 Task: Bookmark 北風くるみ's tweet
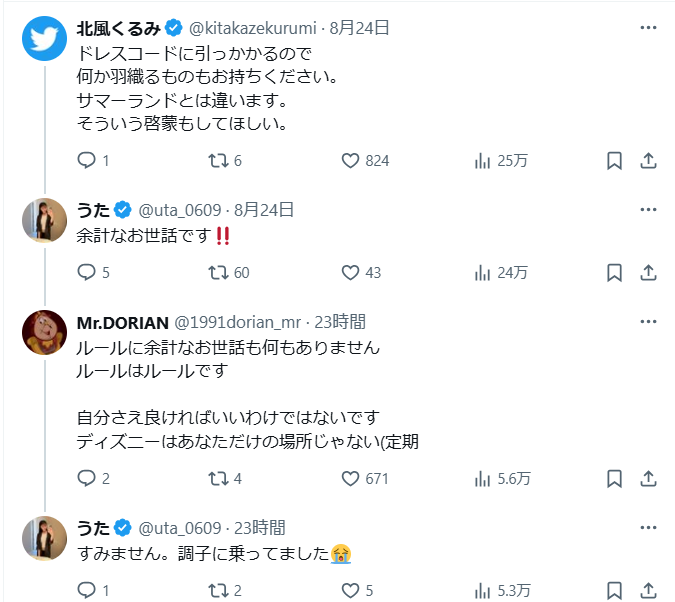(615, 160)
